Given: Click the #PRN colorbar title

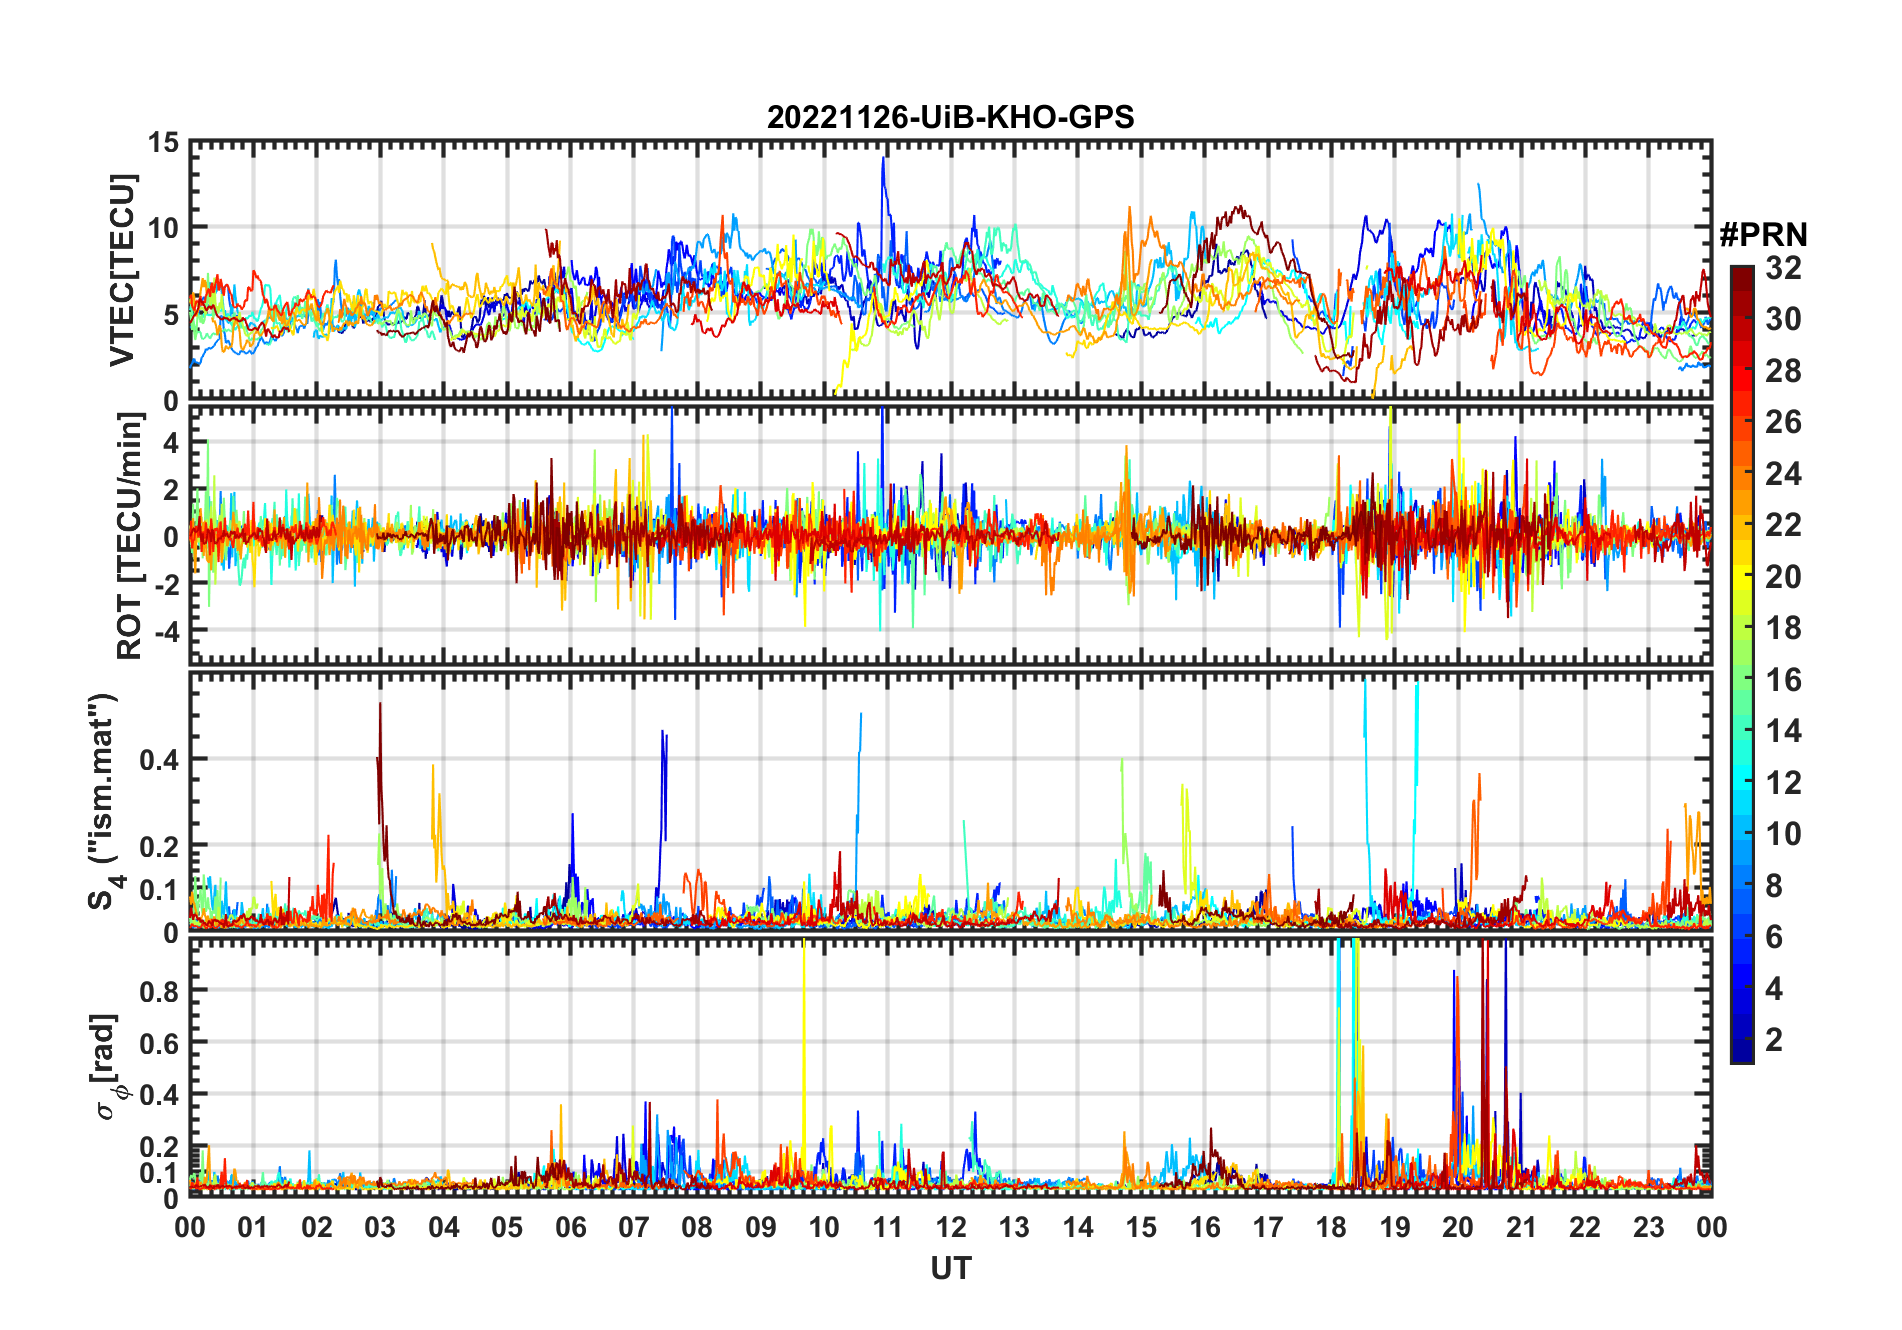Looking at the screenshot, I should click(x=1763, y=235).
